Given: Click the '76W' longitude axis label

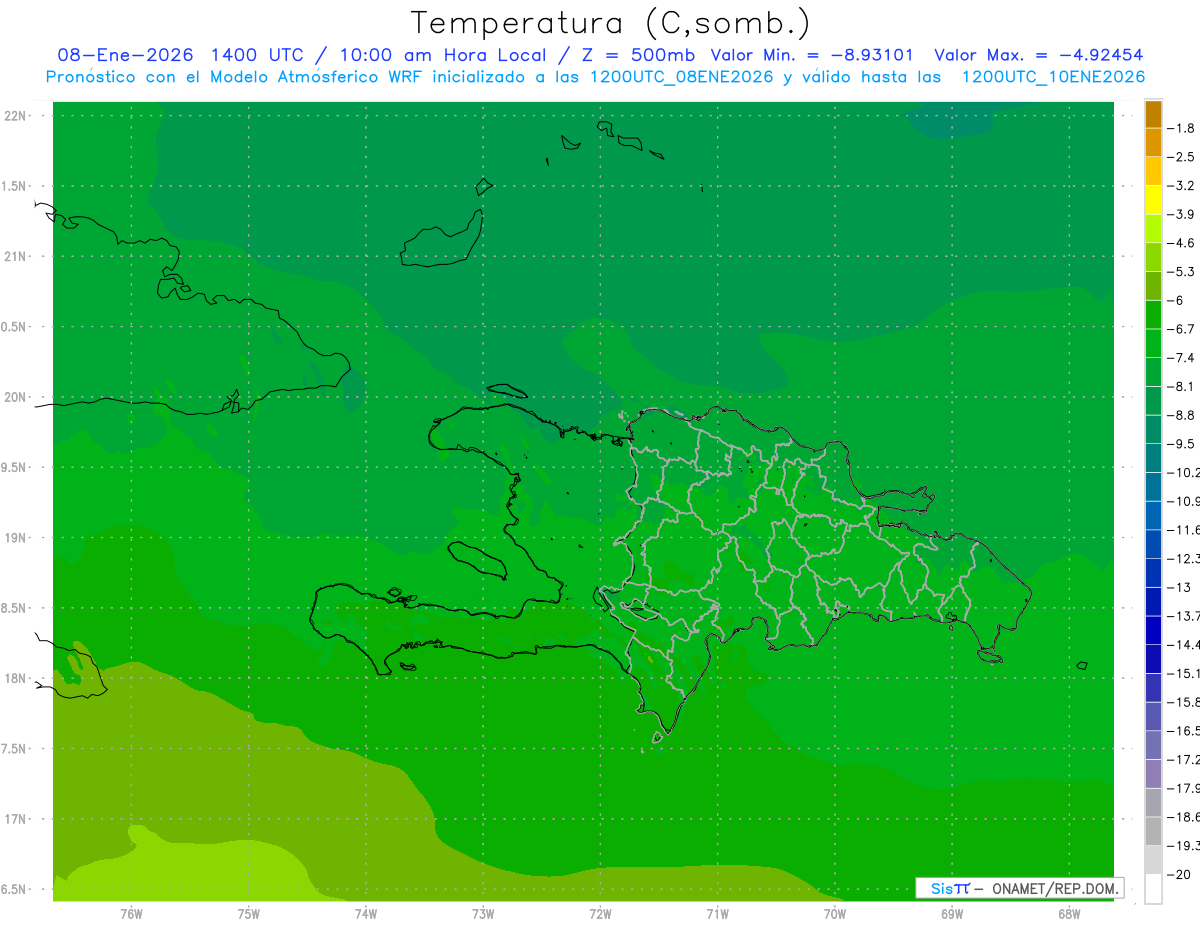Looking at the screenshot, I should (x=131, y=914).
